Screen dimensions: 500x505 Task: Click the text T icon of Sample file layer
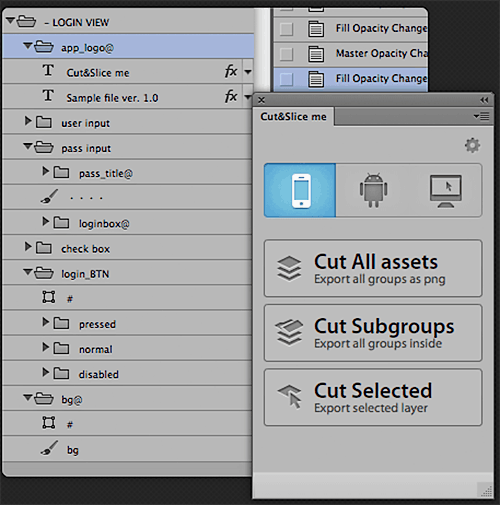(48, 96)
